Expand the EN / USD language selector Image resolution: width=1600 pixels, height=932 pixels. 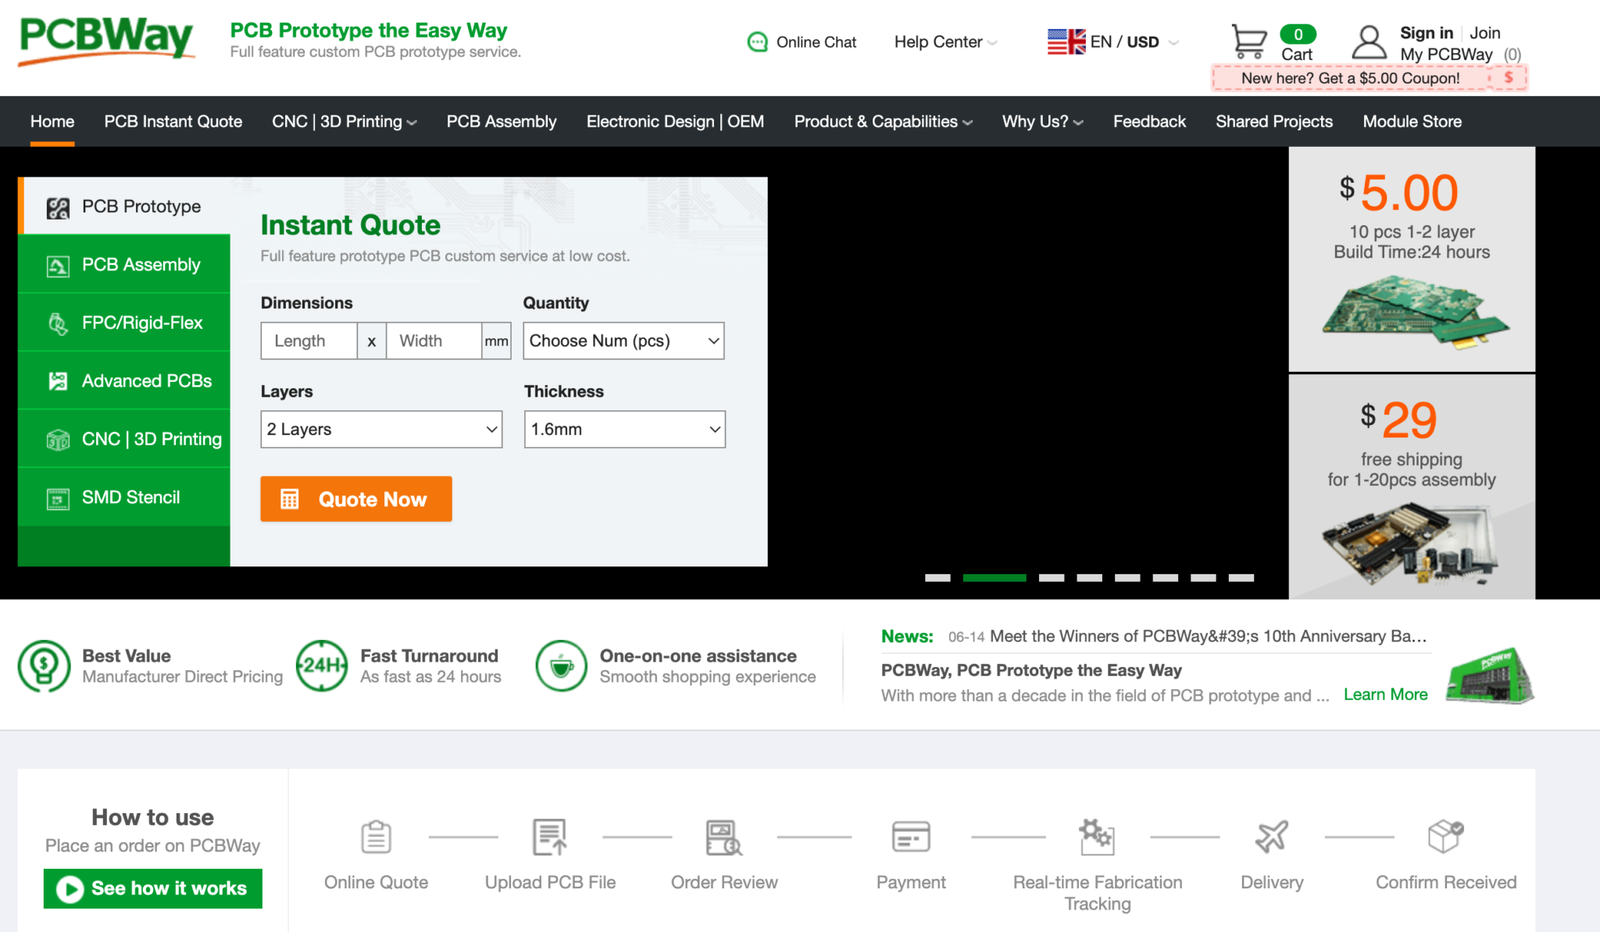tap(1112, 42)
